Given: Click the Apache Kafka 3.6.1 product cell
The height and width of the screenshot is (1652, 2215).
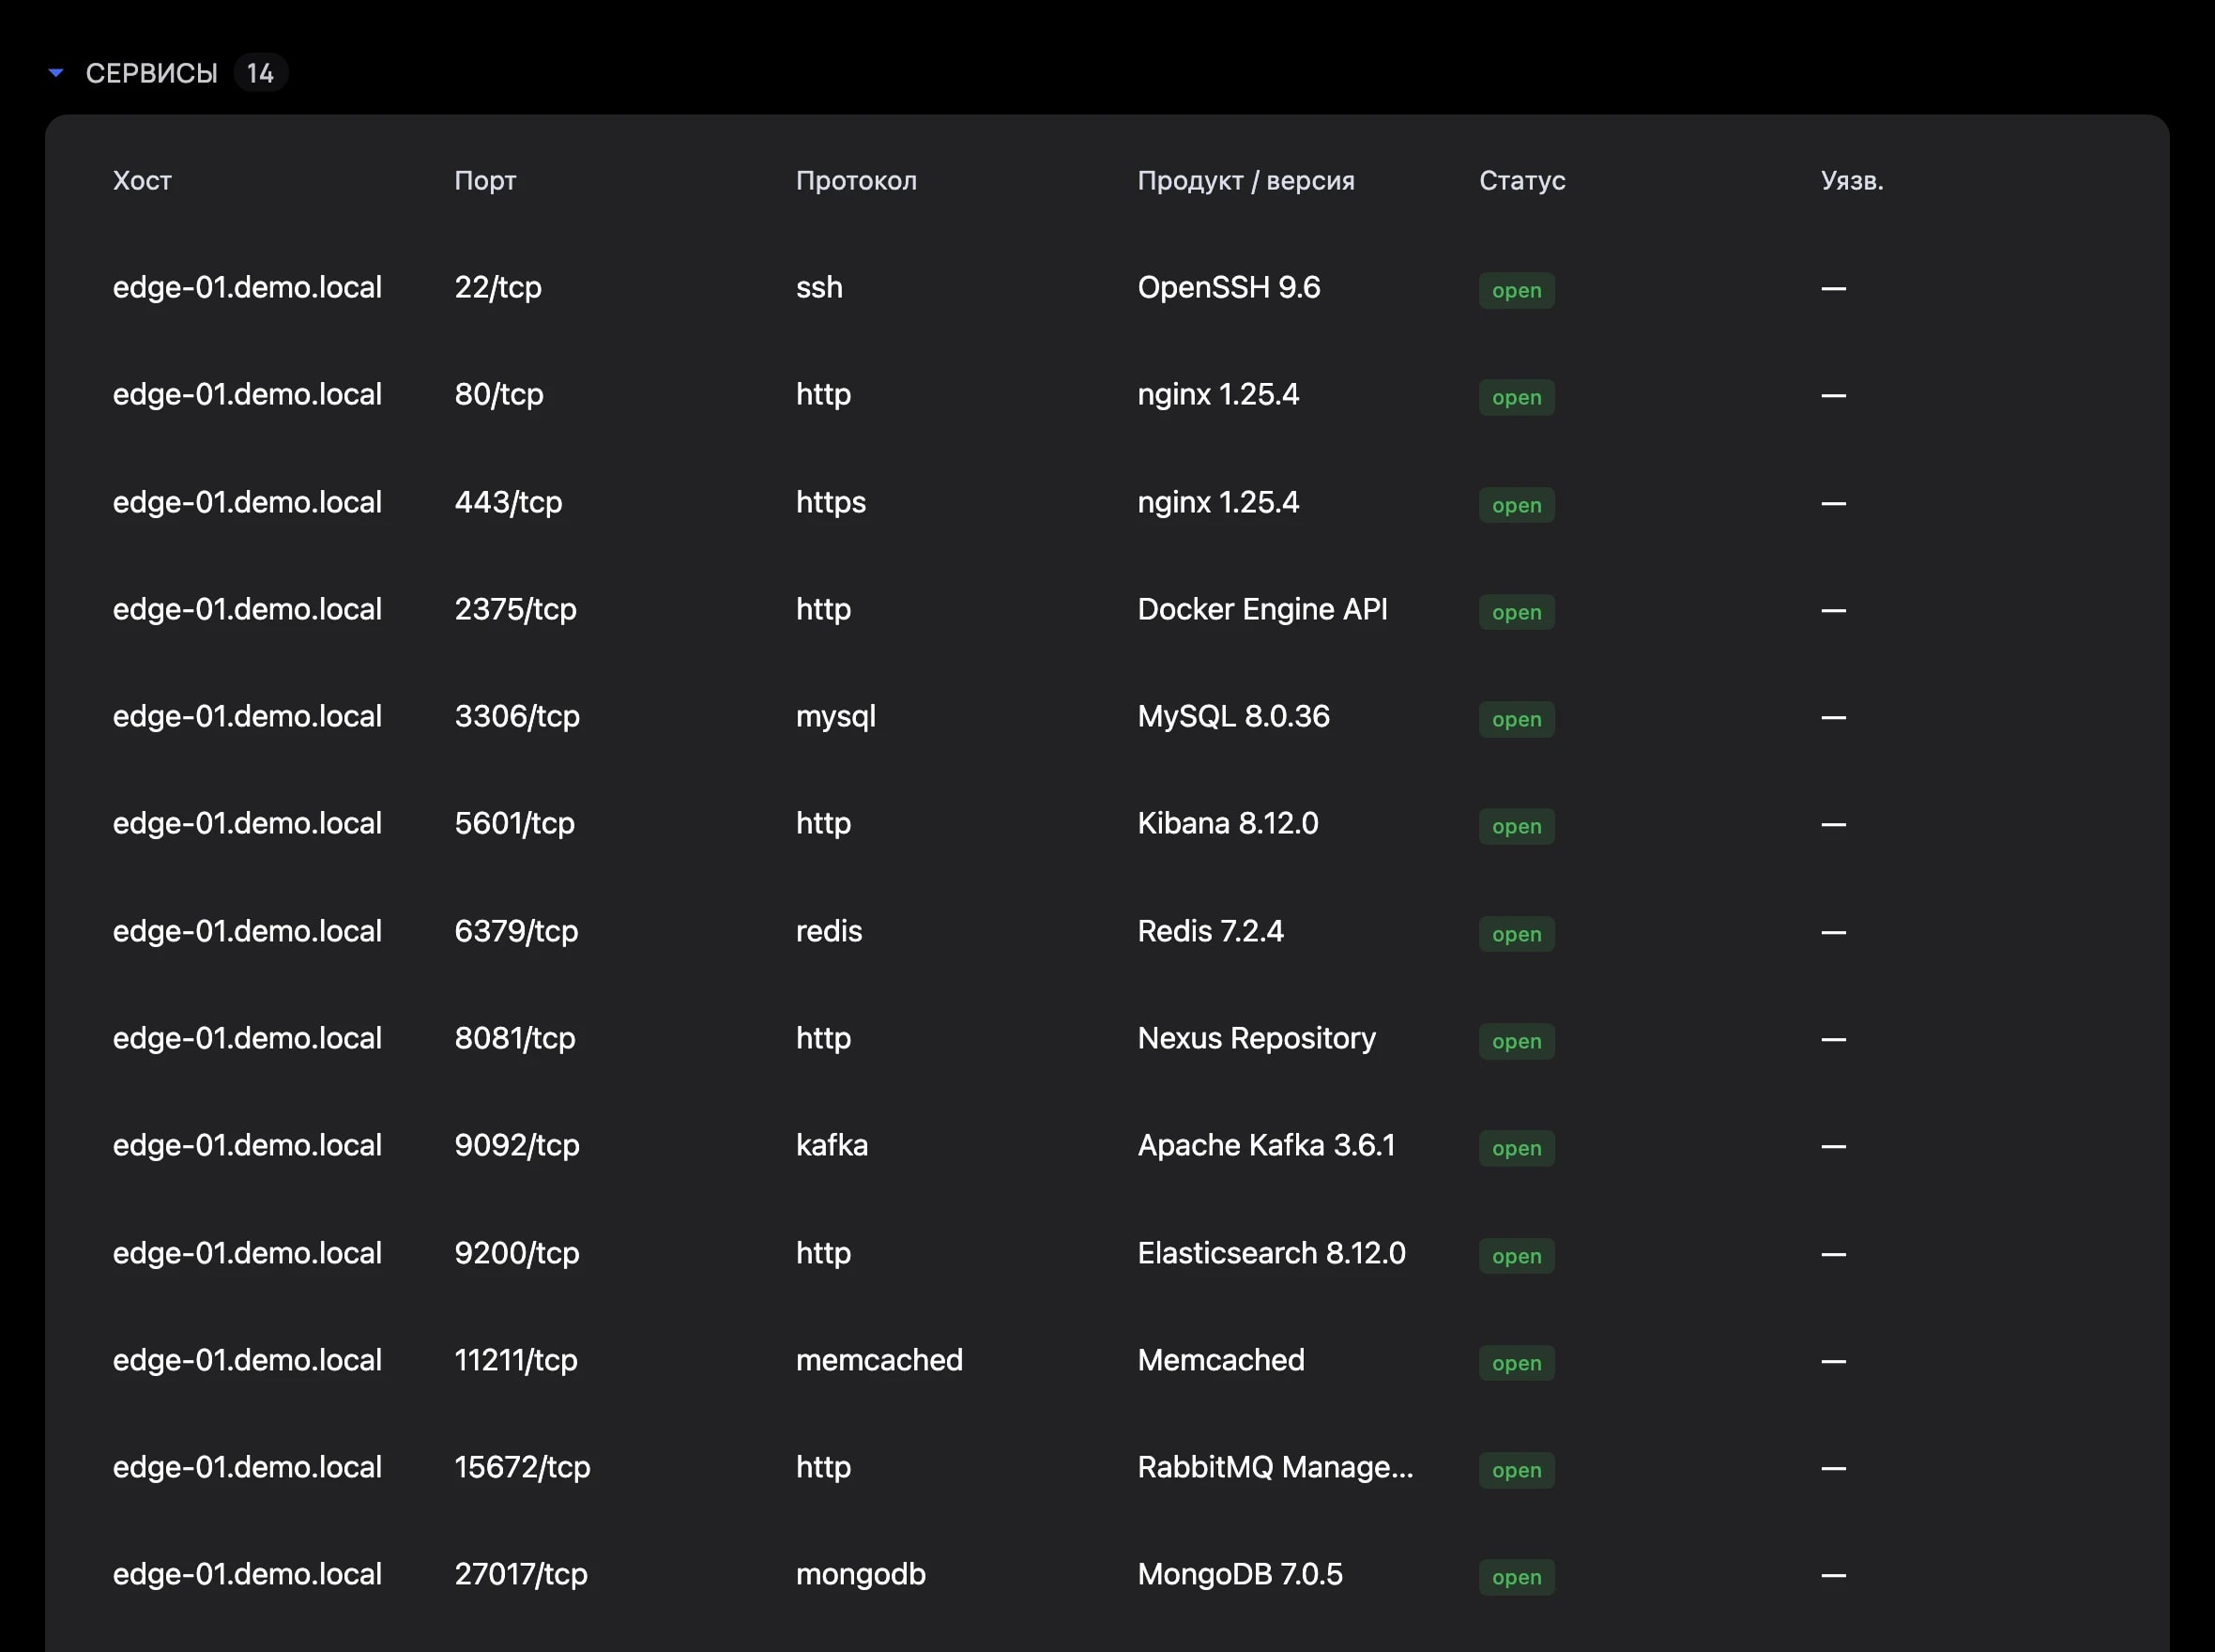Looking at the screenshot, I should pos(1267,1145).
